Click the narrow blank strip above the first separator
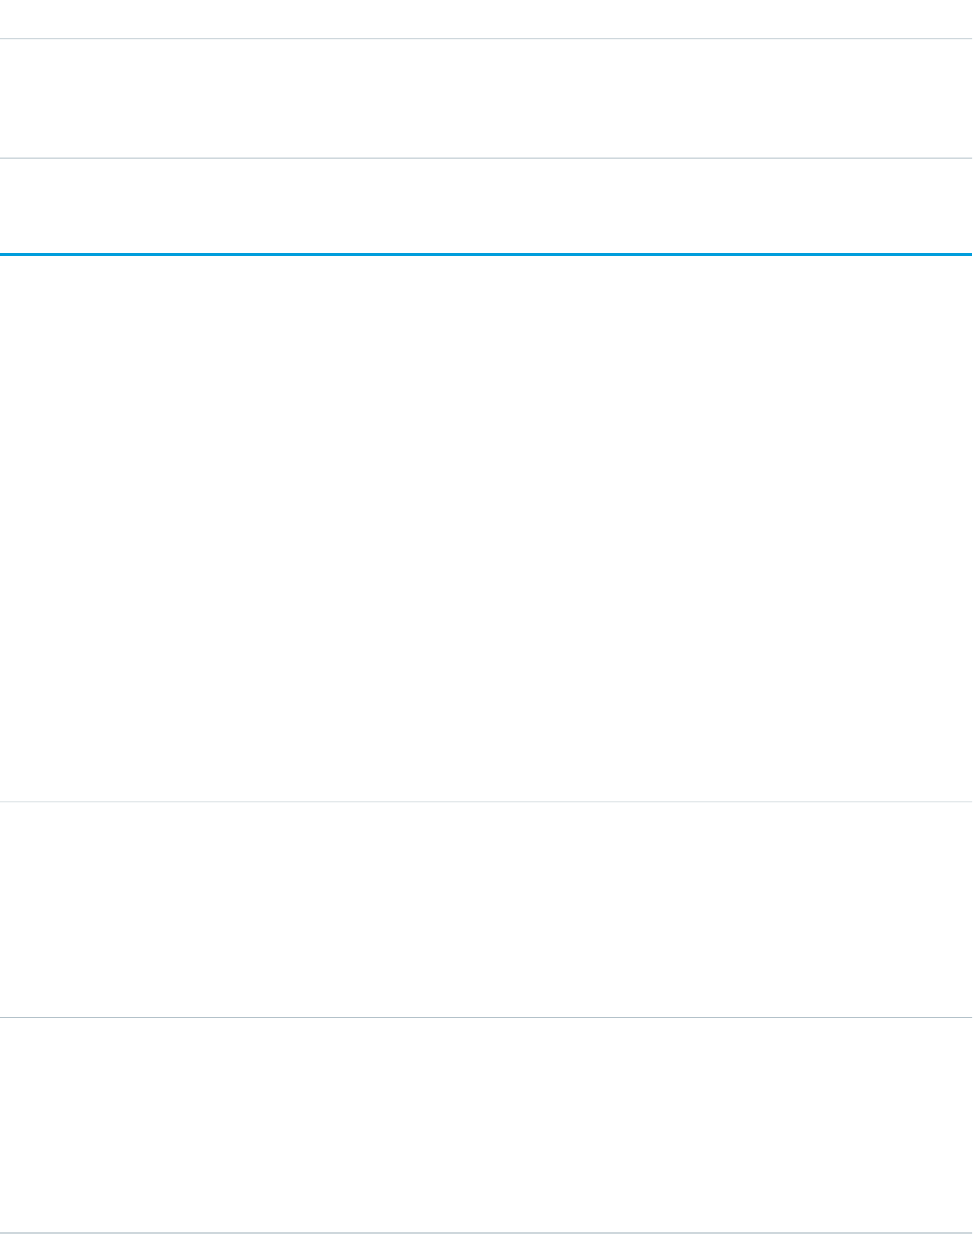Image resolution: width=973 pixels, height=1234 pixels. (x=486, y=19)
